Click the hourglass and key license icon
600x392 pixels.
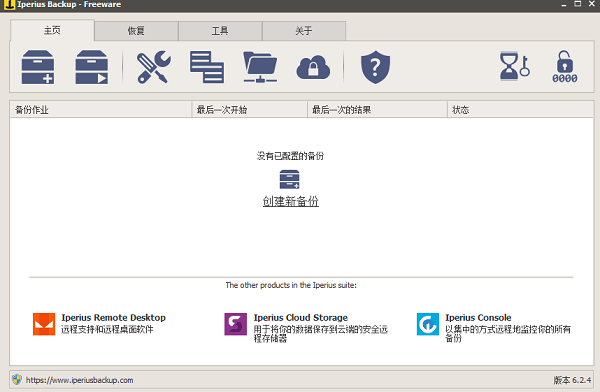coord(515,66)
